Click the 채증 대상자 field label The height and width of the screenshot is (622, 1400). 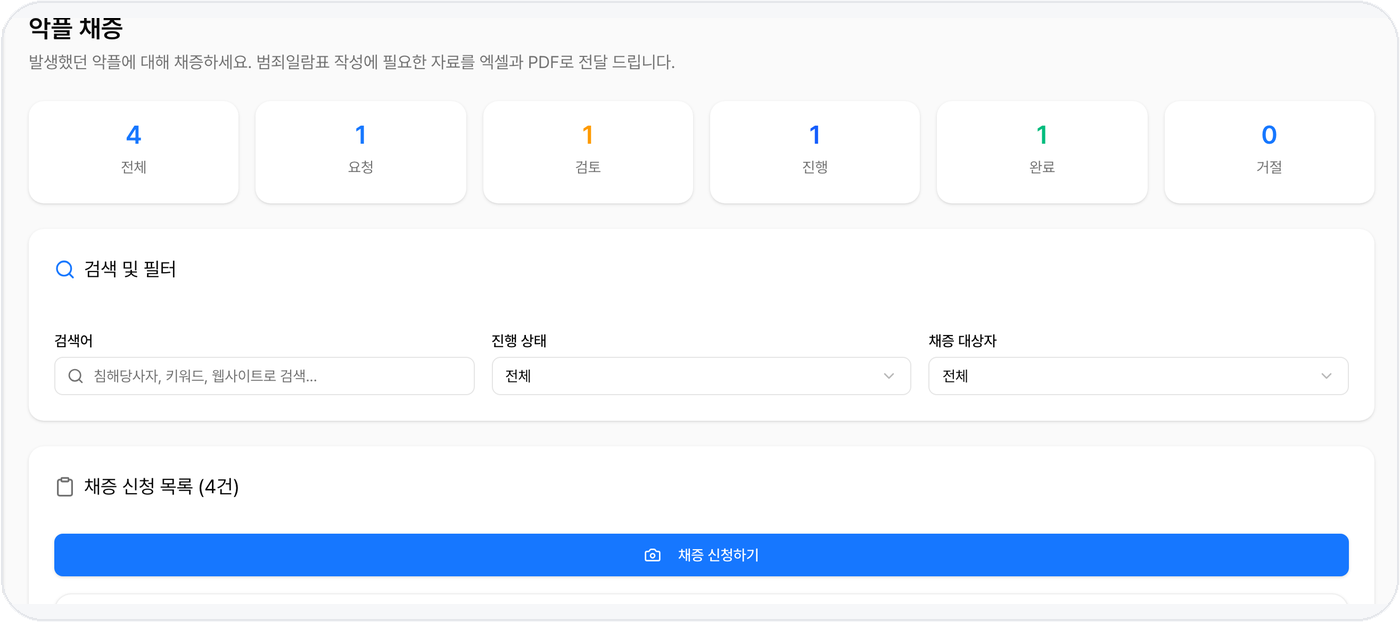click(962, 341)
